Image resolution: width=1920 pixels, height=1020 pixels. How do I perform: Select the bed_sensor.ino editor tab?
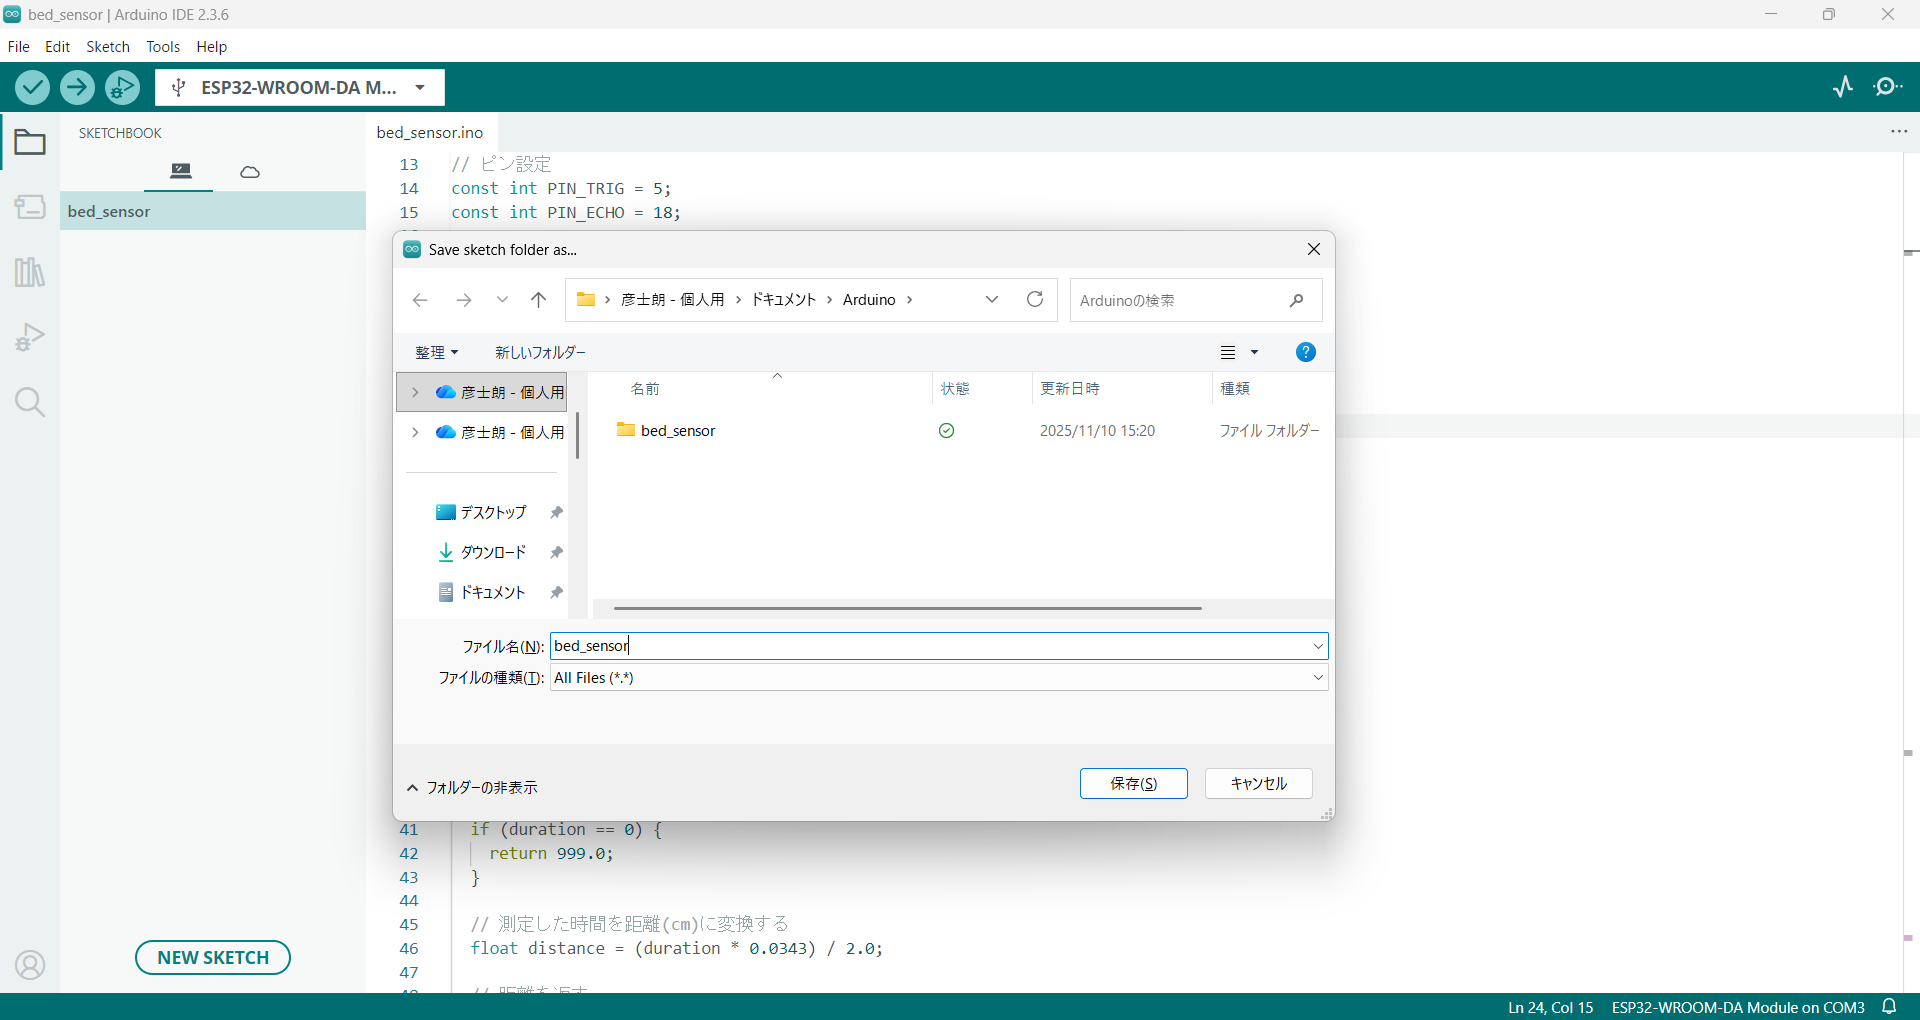tap(430, 132)
